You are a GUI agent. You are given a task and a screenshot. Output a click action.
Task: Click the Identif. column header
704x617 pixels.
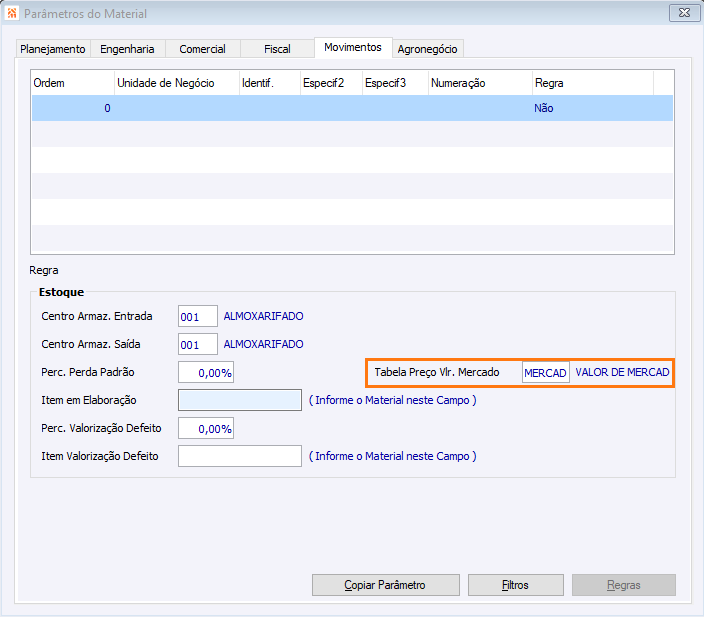coord(270,83)
